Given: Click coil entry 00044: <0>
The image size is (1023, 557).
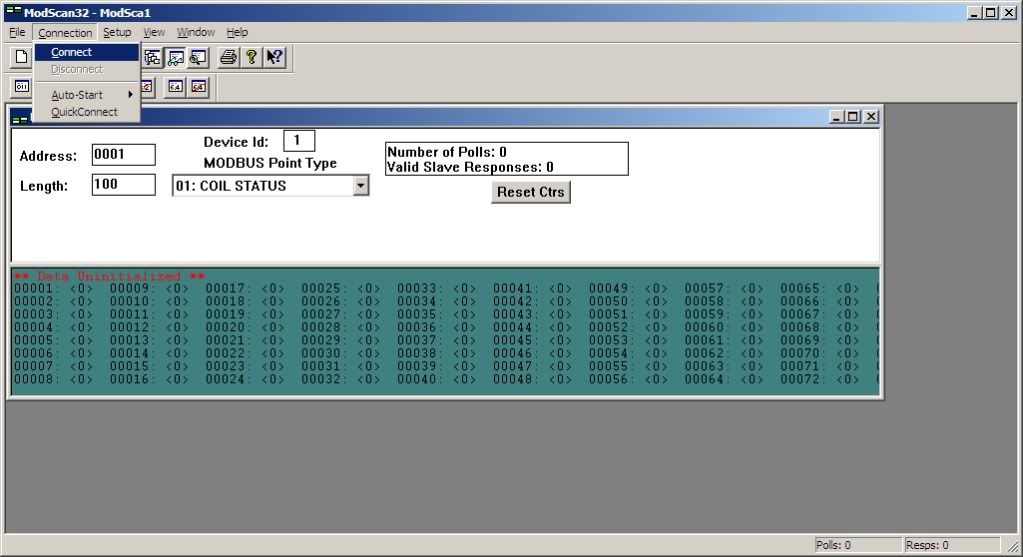Looking at the screenshot, I should pos(532,327).
